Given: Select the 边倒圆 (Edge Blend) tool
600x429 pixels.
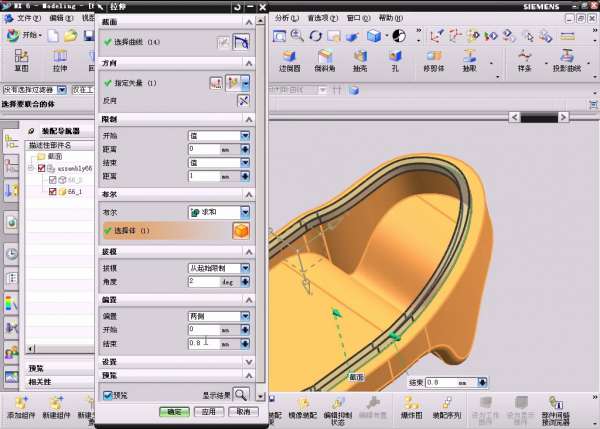Looking at the screenshot, I should 290,60.
